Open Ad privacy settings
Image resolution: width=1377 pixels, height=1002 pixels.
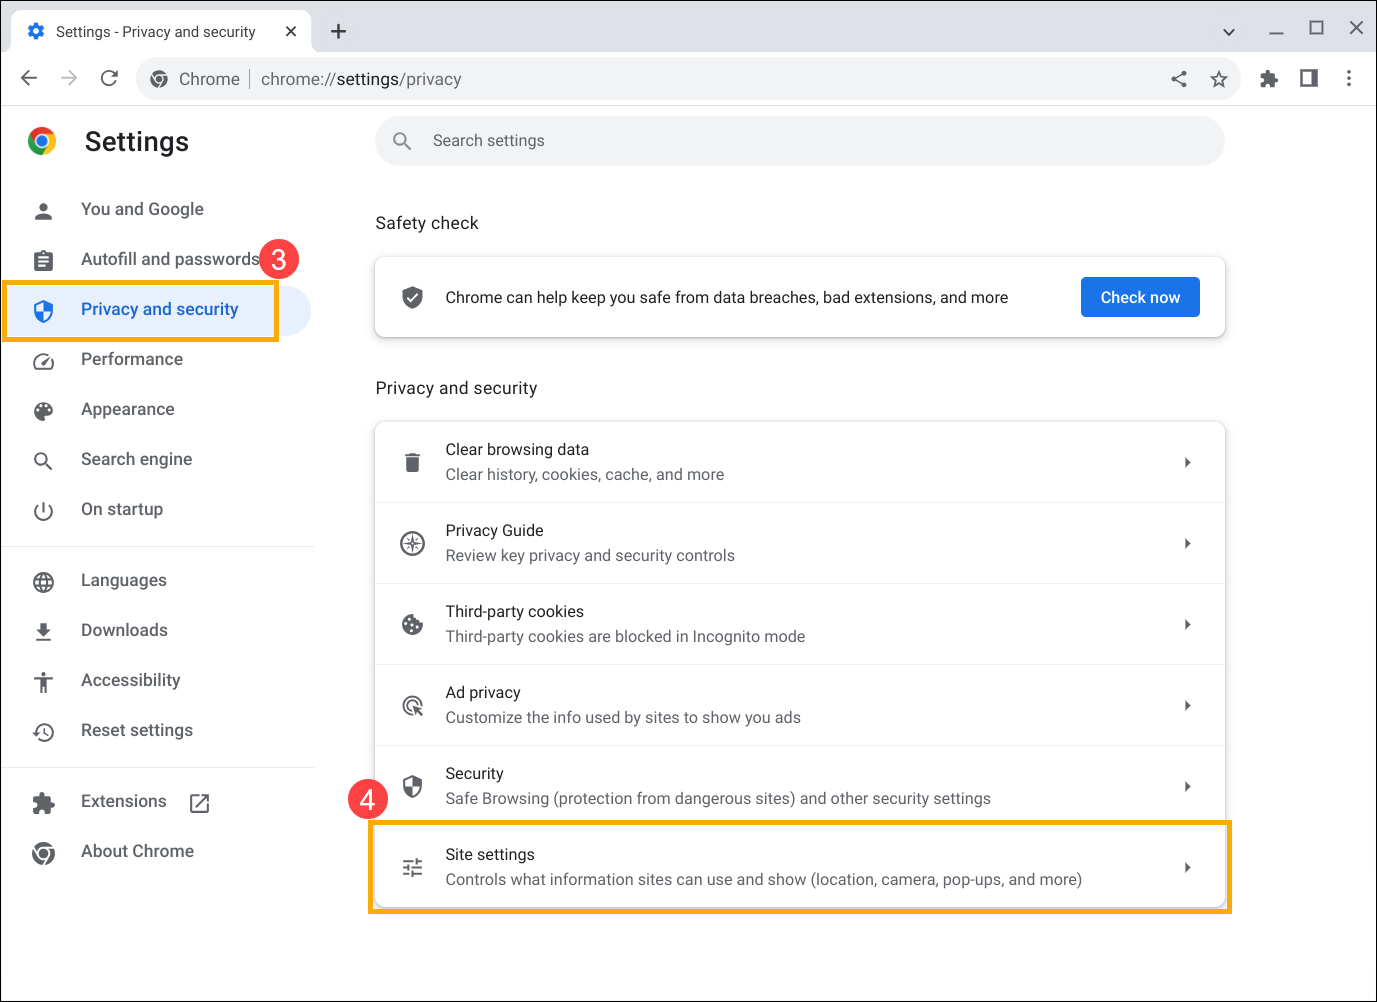(x=800, y=705)
